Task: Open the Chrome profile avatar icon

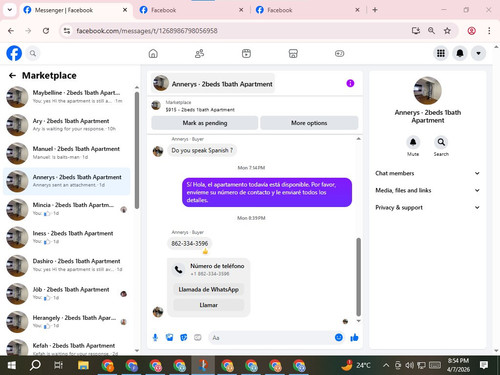Action: (x=471, y=31)
